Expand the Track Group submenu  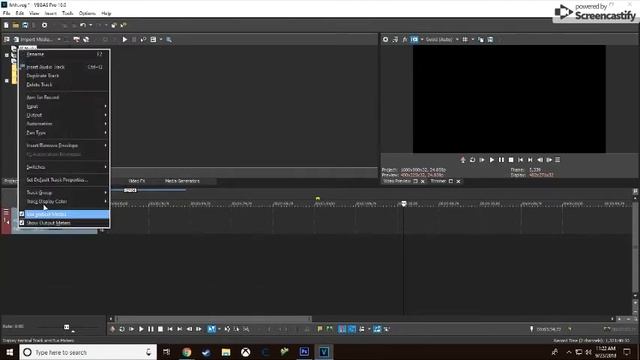[x=64, y=193]
